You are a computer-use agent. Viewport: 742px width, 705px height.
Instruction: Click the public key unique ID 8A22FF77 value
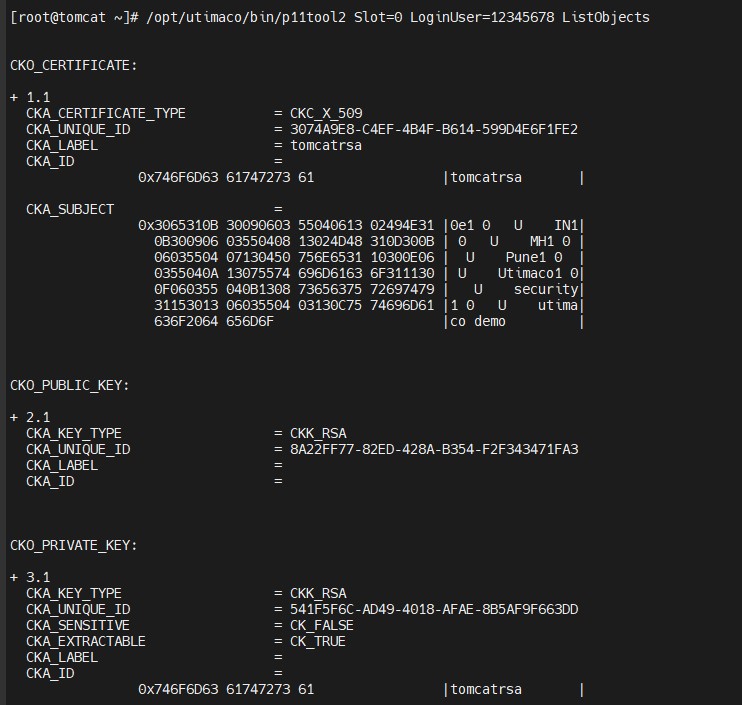(434, 449)
